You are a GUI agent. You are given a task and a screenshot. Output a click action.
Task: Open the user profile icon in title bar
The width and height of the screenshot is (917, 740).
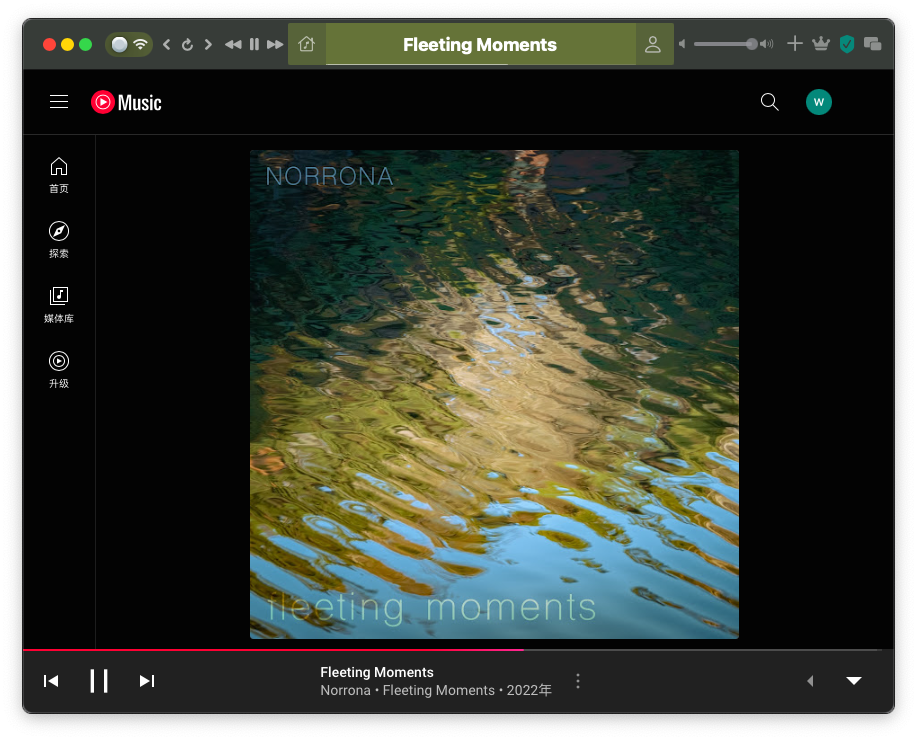pyautogui.click(x=653, y=44)
